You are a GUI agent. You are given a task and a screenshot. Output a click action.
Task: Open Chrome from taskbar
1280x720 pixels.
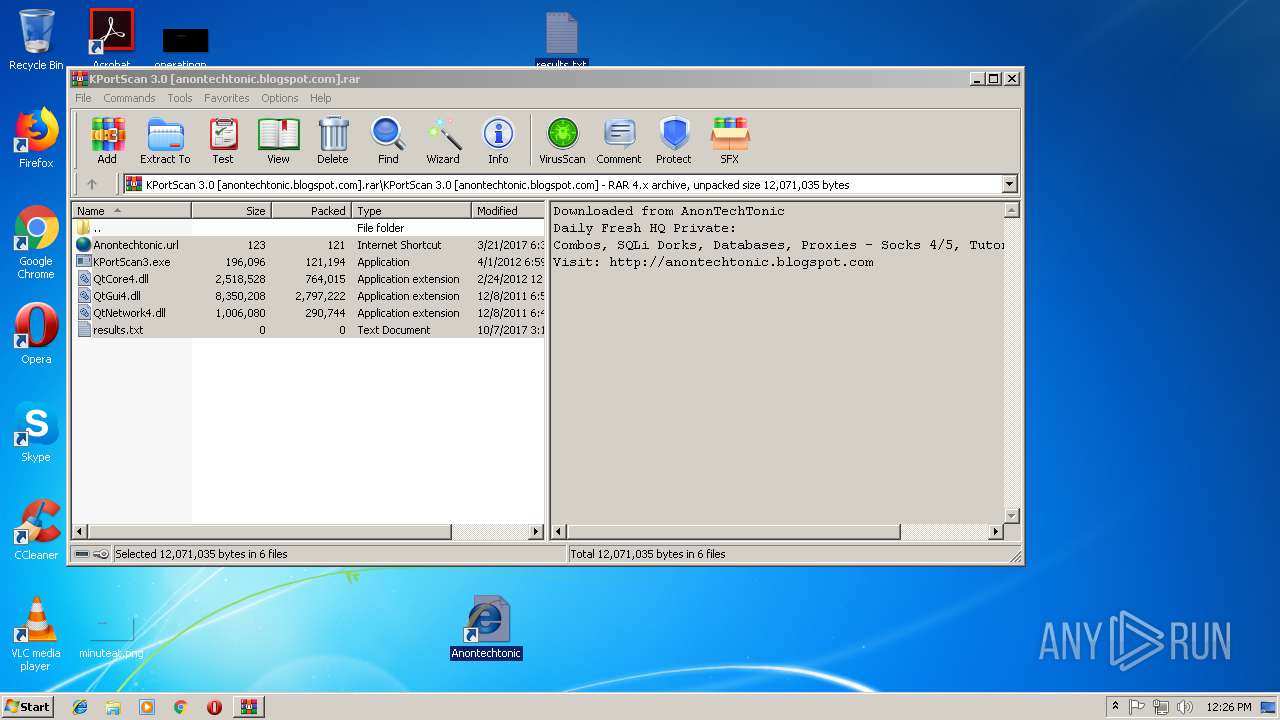click(x=180, y=707)
